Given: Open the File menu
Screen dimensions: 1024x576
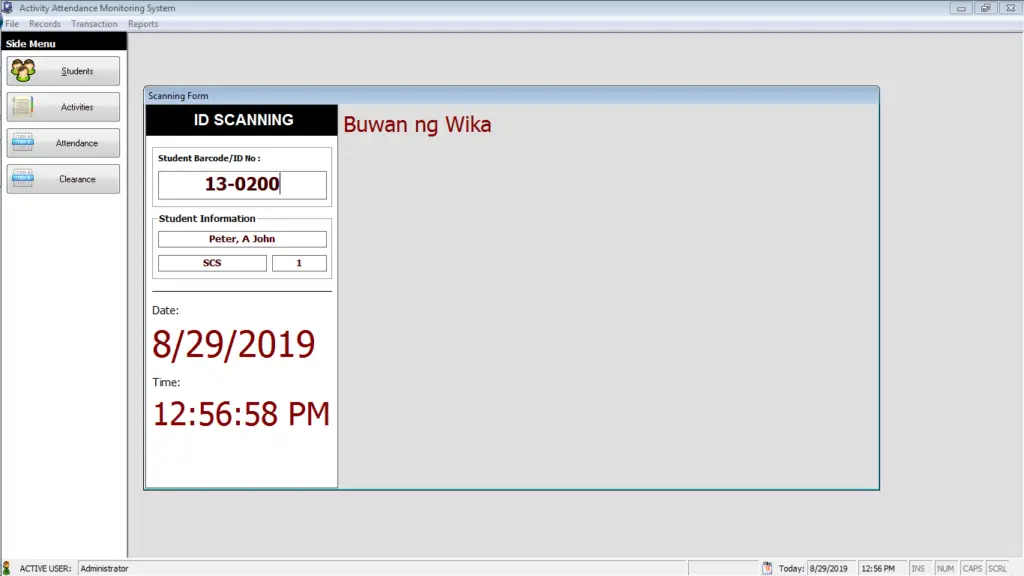Looking at the screenshot, I should coord(11,23).
